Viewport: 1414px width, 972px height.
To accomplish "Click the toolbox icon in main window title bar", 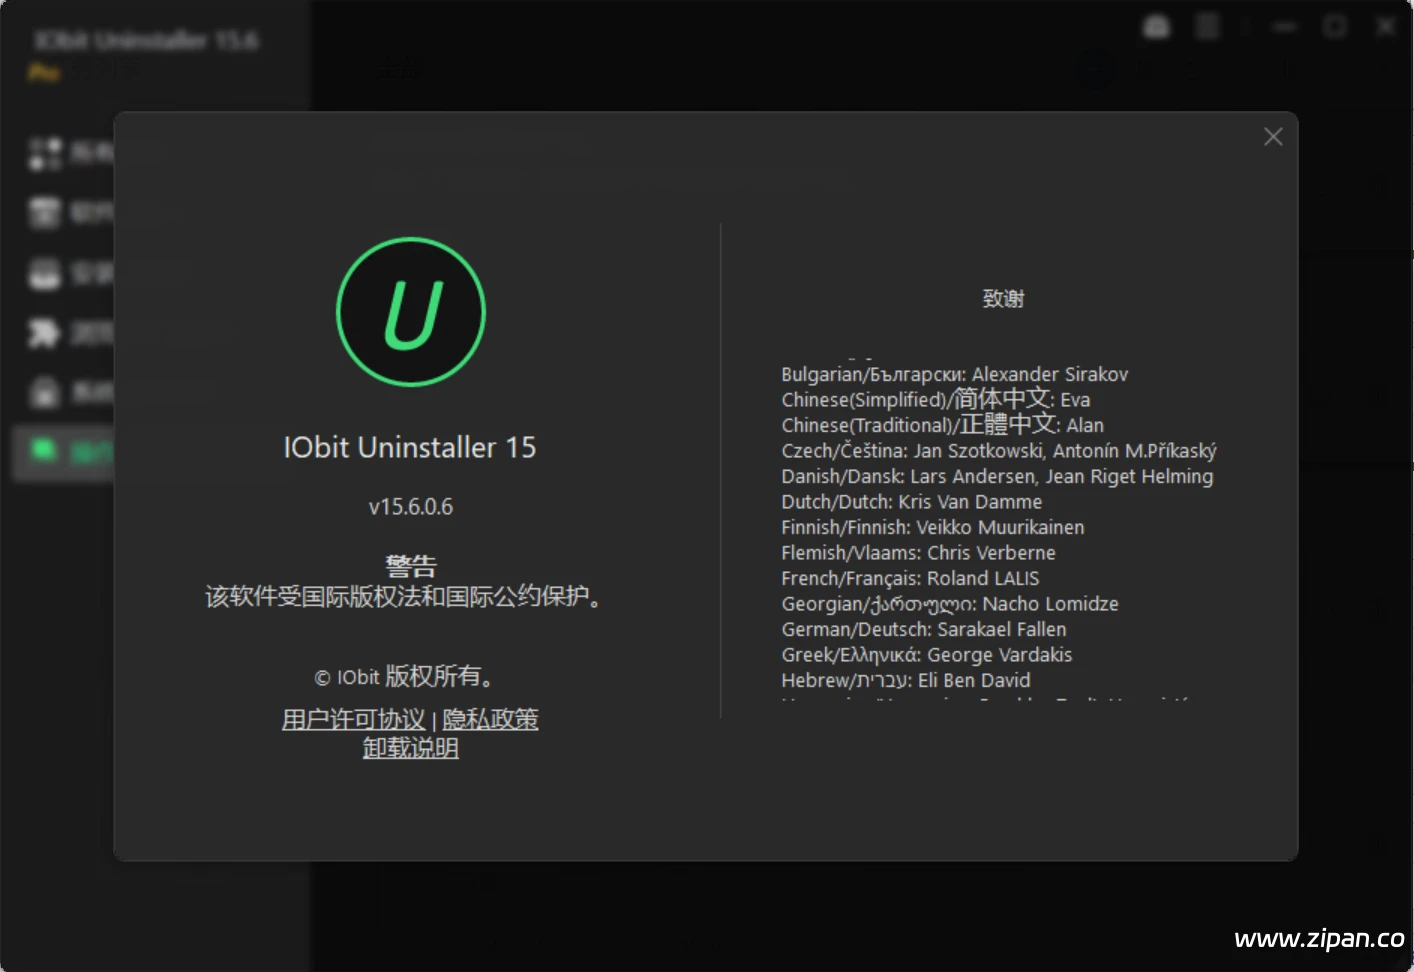I will coord(1156,27).
